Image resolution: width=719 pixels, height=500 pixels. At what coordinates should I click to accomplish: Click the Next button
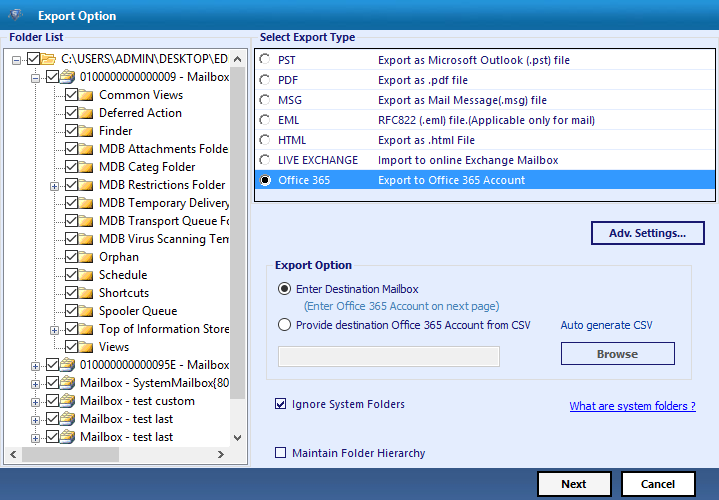pos(574,484)
